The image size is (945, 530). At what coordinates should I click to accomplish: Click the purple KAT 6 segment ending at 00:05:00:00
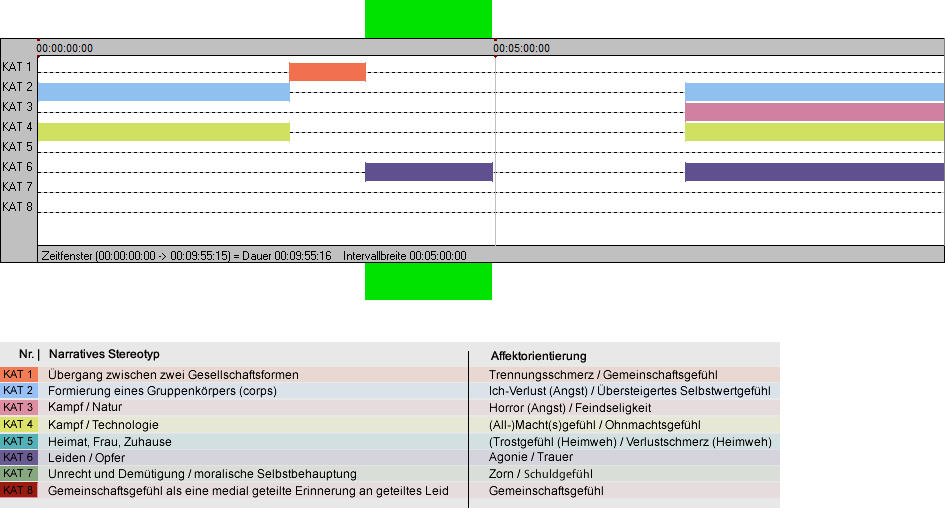pos(429,172)
